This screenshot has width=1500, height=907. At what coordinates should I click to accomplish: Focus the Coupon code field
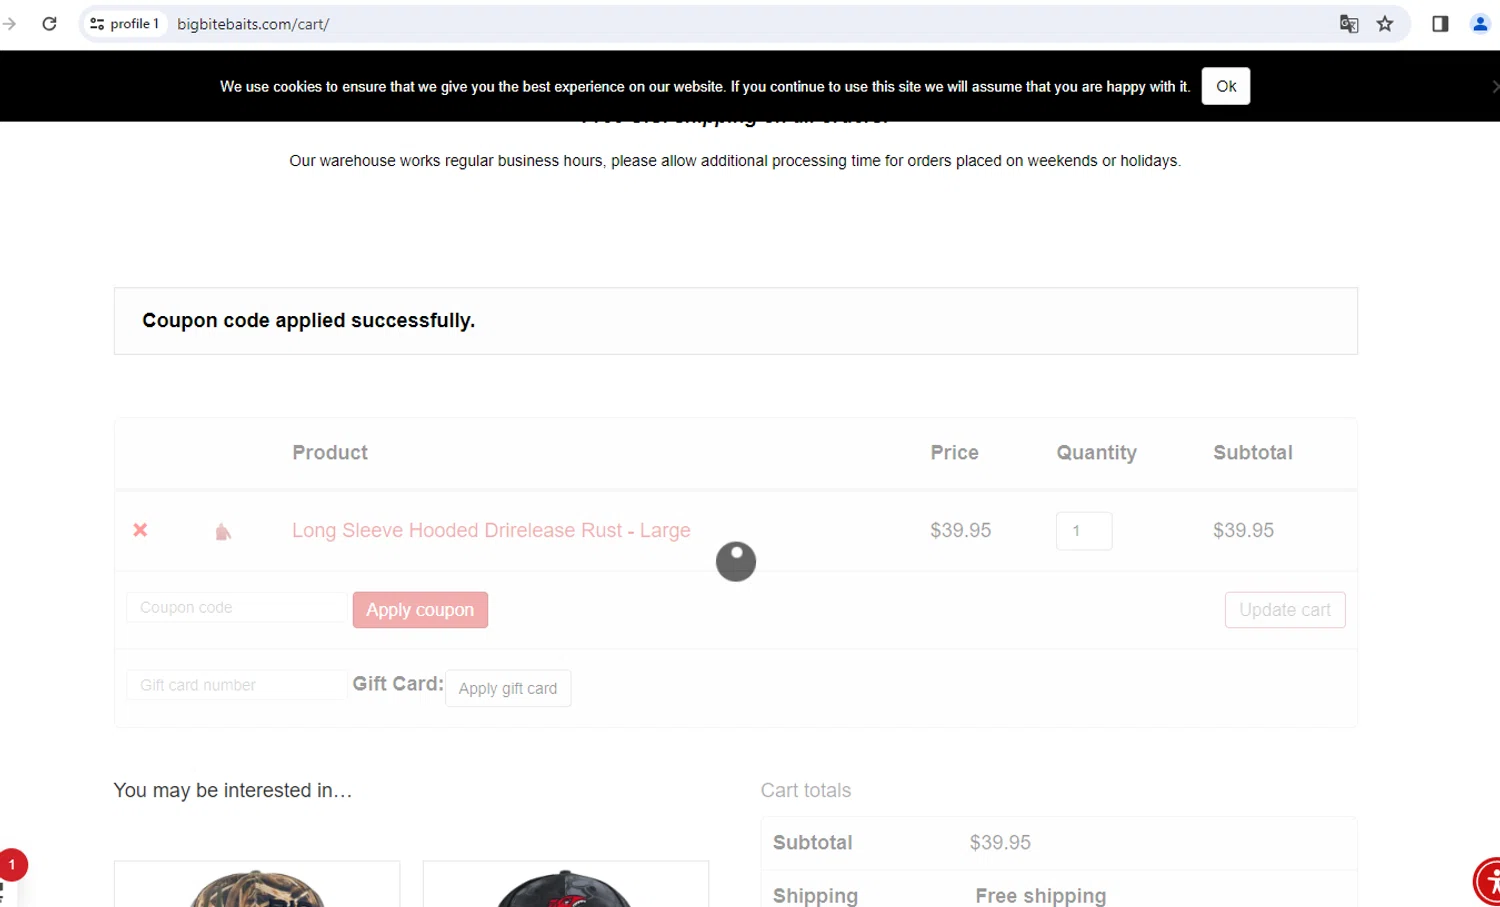tap(237, 607)
